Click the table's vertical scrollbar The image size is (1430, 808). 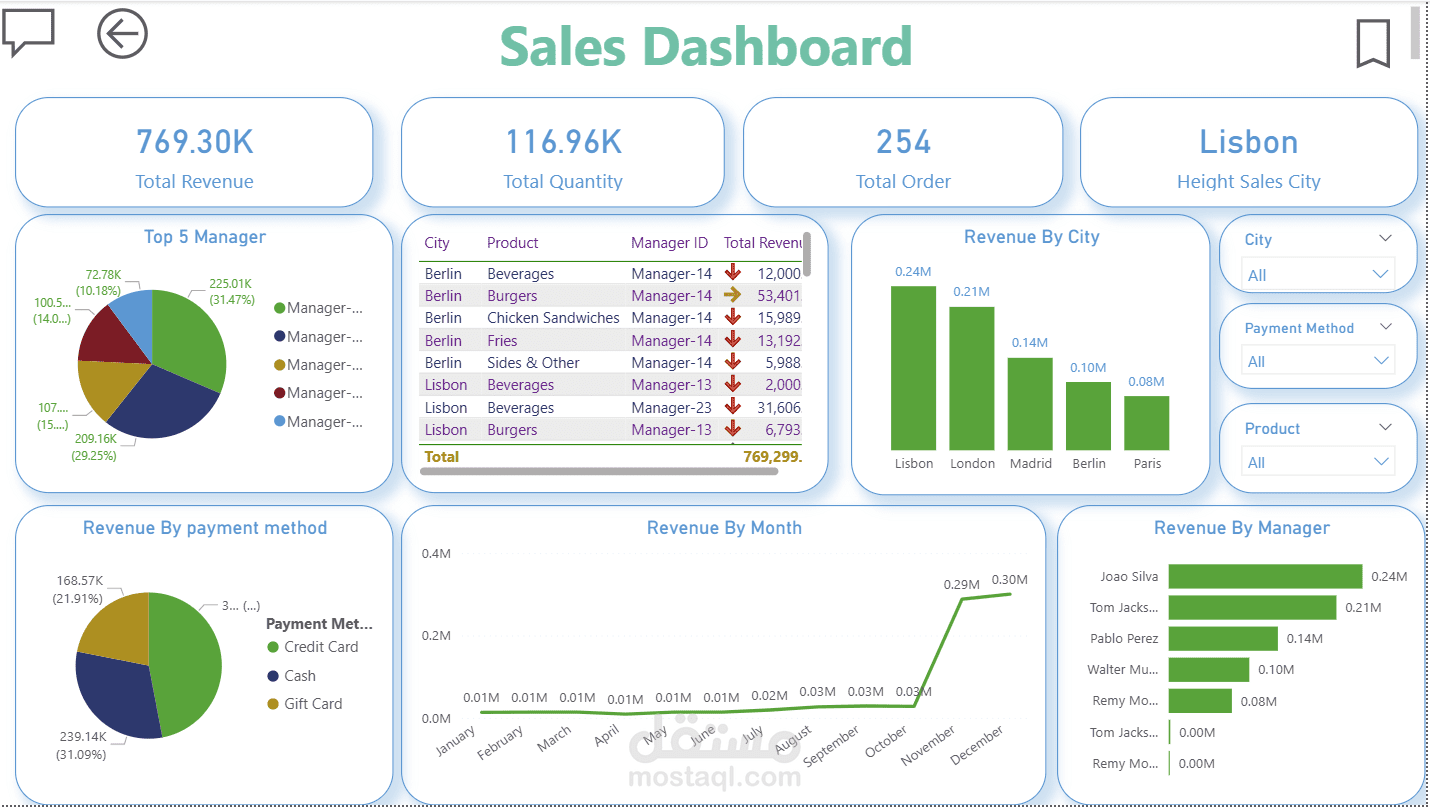coord(807,254)
